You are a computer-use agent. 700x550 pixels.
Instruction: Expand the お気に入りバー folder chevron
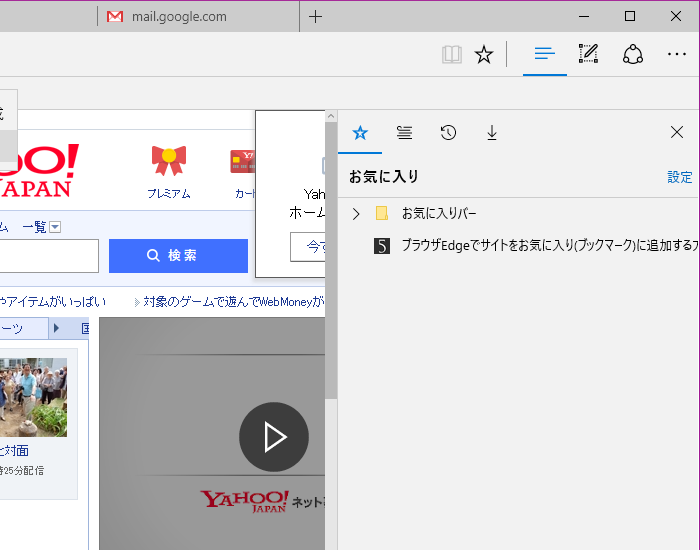(356, 214)
